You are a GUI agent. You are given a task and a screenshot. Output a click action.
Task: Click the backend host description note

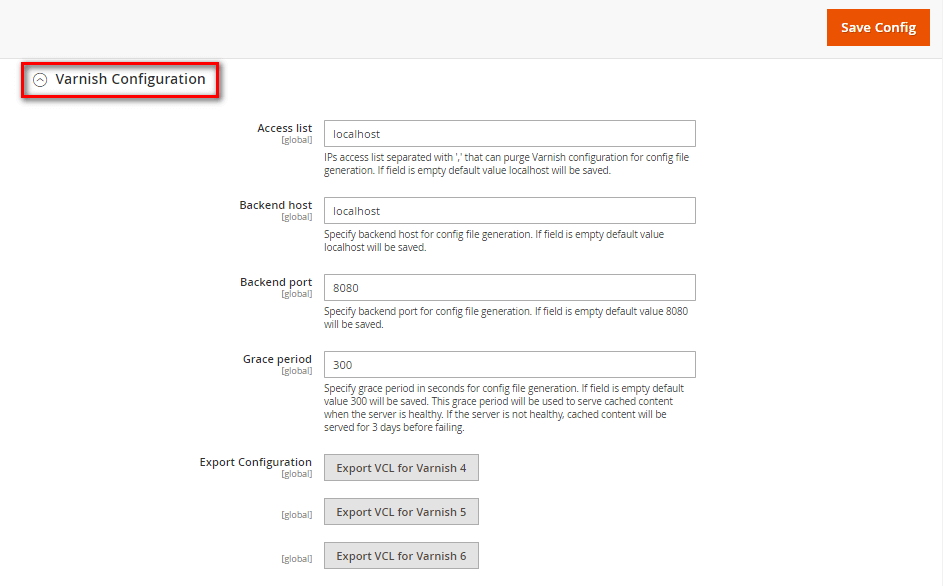[494, 241]
